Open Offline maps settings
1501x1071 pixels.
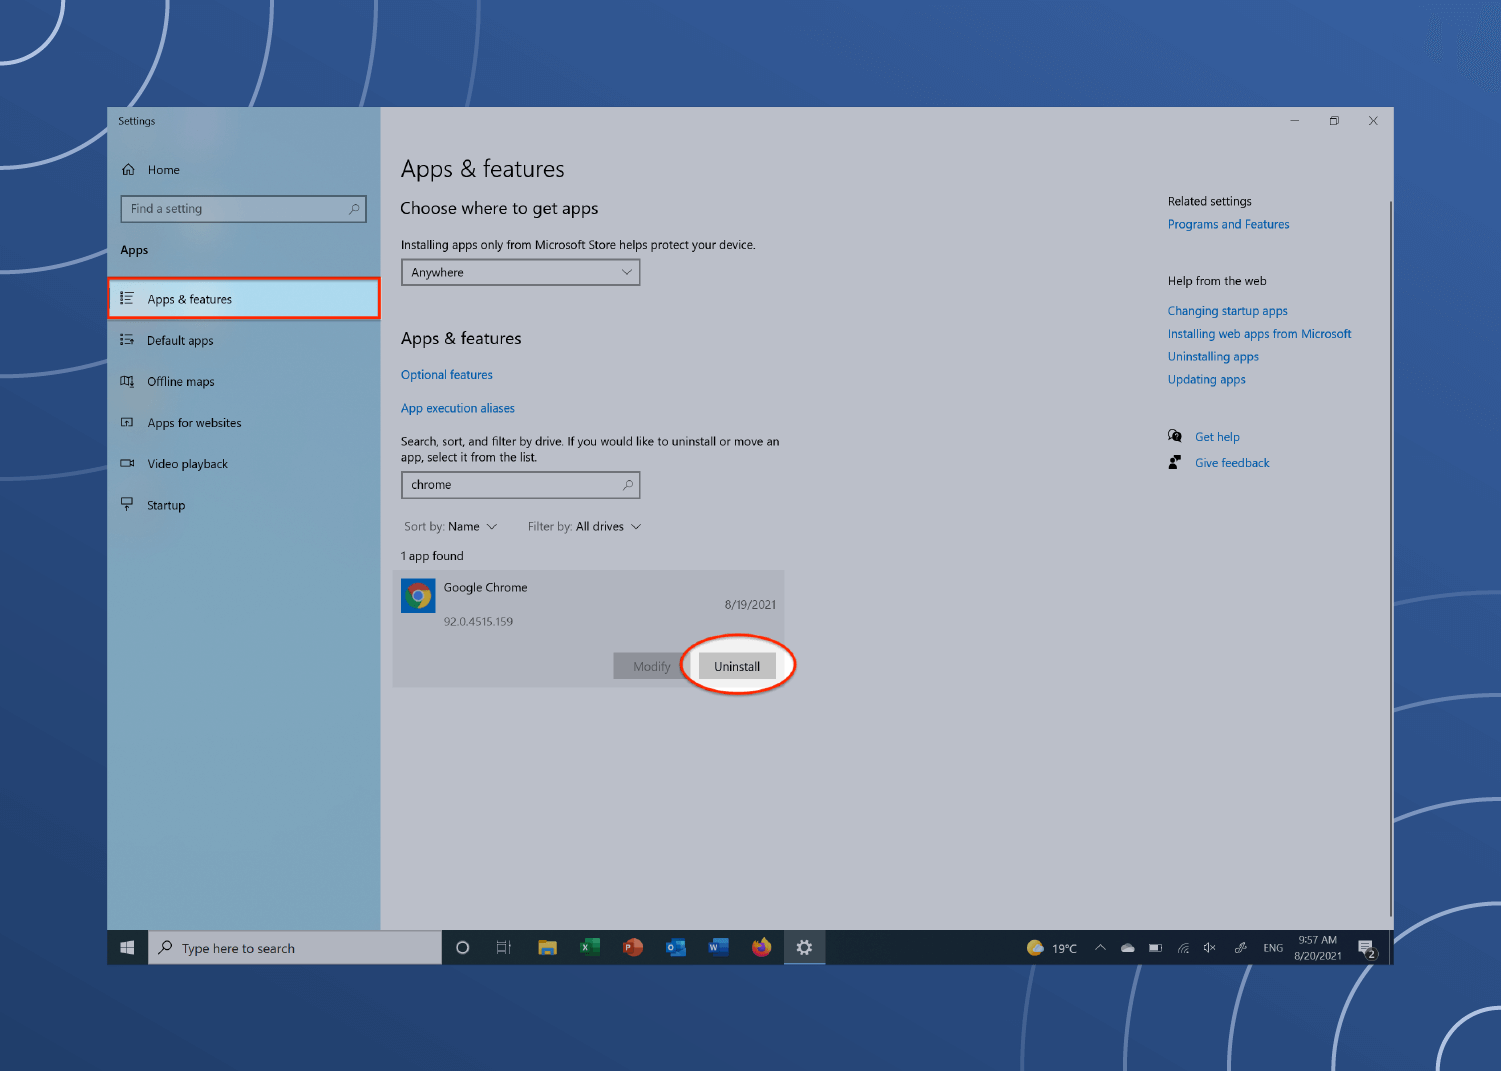(181, 381)
